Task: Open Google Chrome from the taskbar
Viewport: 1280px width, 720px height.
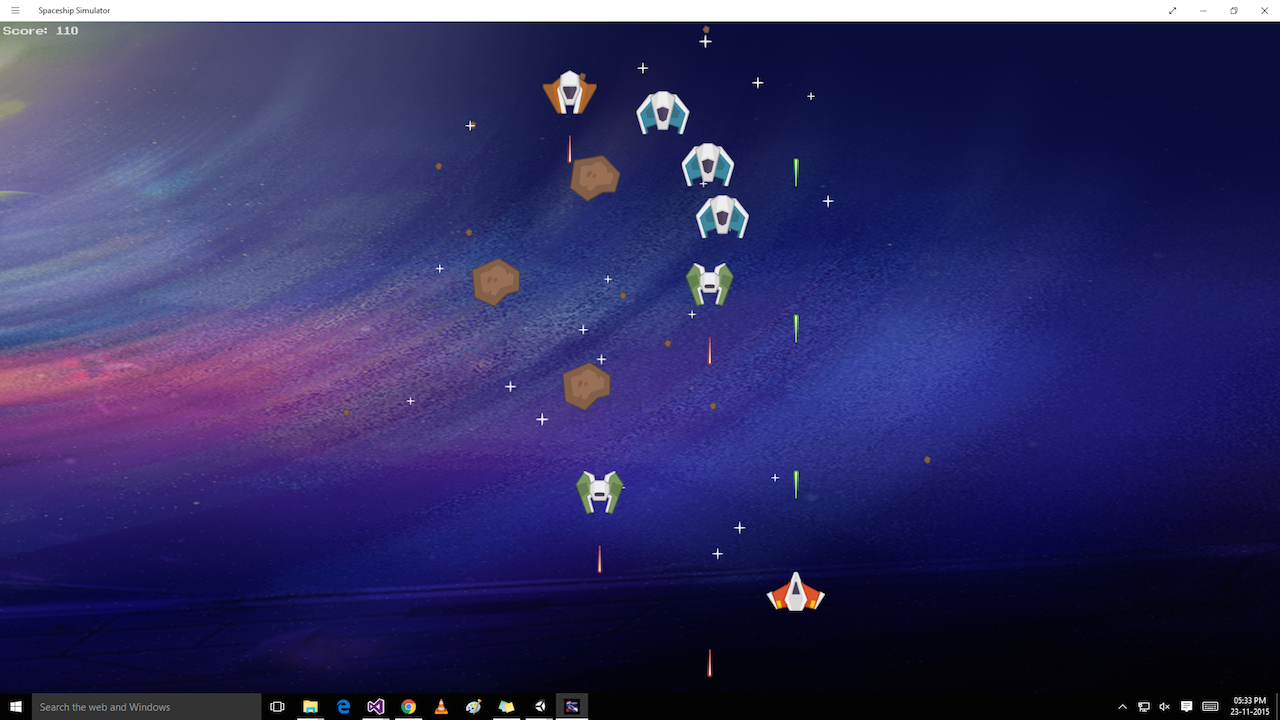Action: coord(408,707)
